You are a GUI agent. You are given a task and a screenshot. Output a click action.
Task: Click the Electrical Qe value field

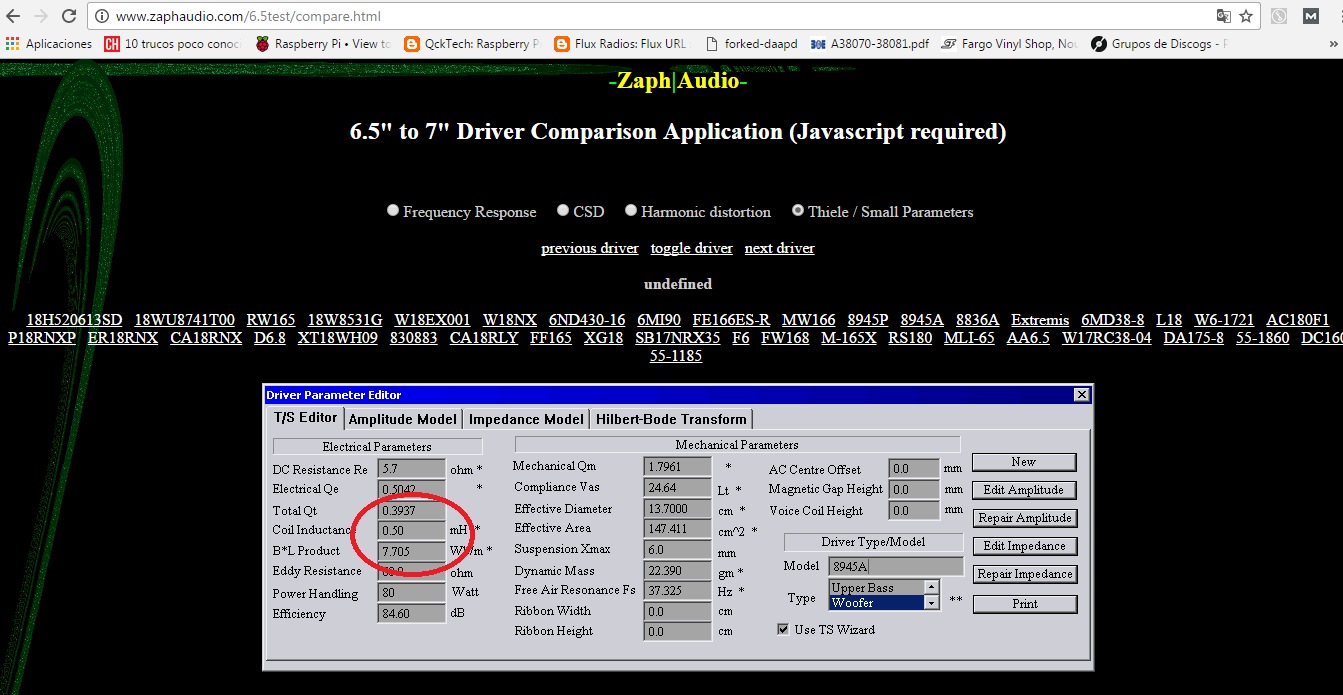click(x=411, y=489)
